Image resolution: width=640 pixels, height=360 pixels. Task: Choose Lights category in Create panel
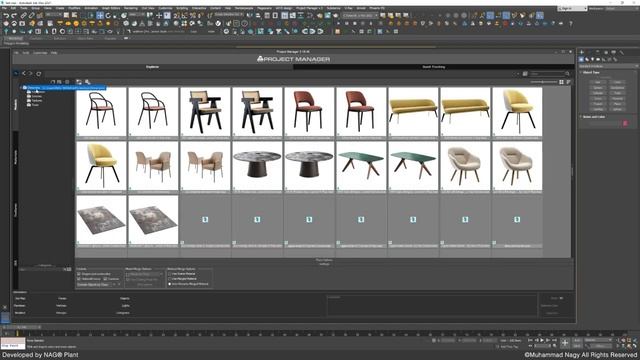(593, 59)
